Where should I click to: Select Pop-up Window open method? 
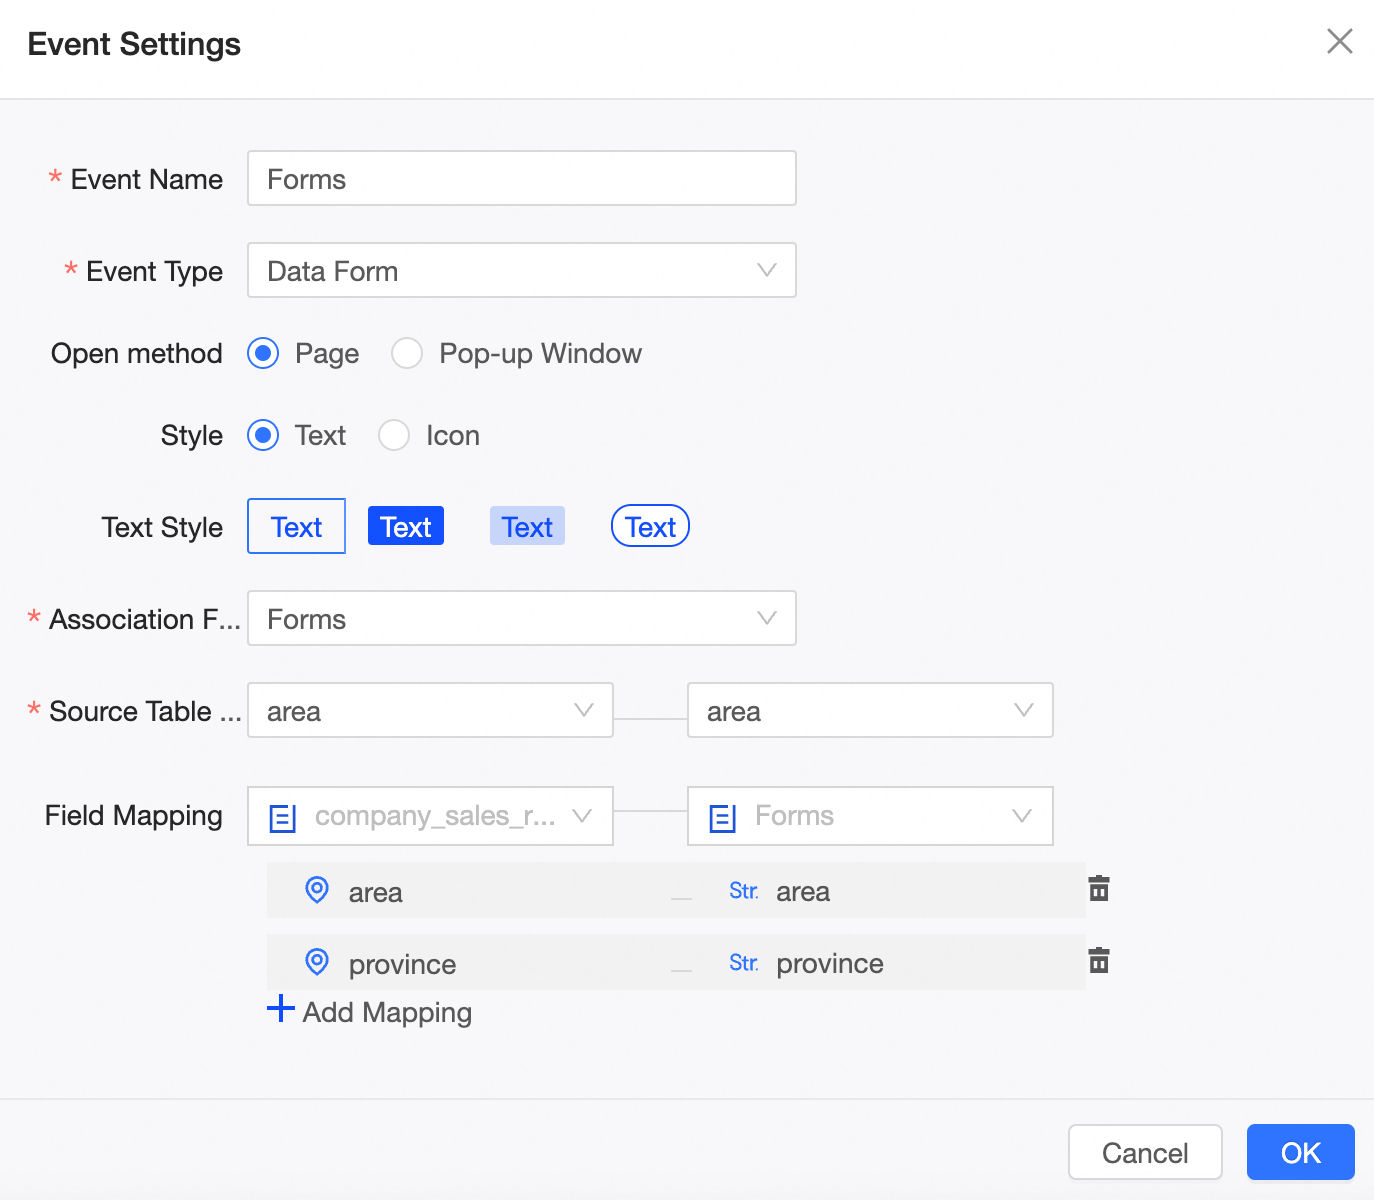pyautogui.click(x=407, y=353)
